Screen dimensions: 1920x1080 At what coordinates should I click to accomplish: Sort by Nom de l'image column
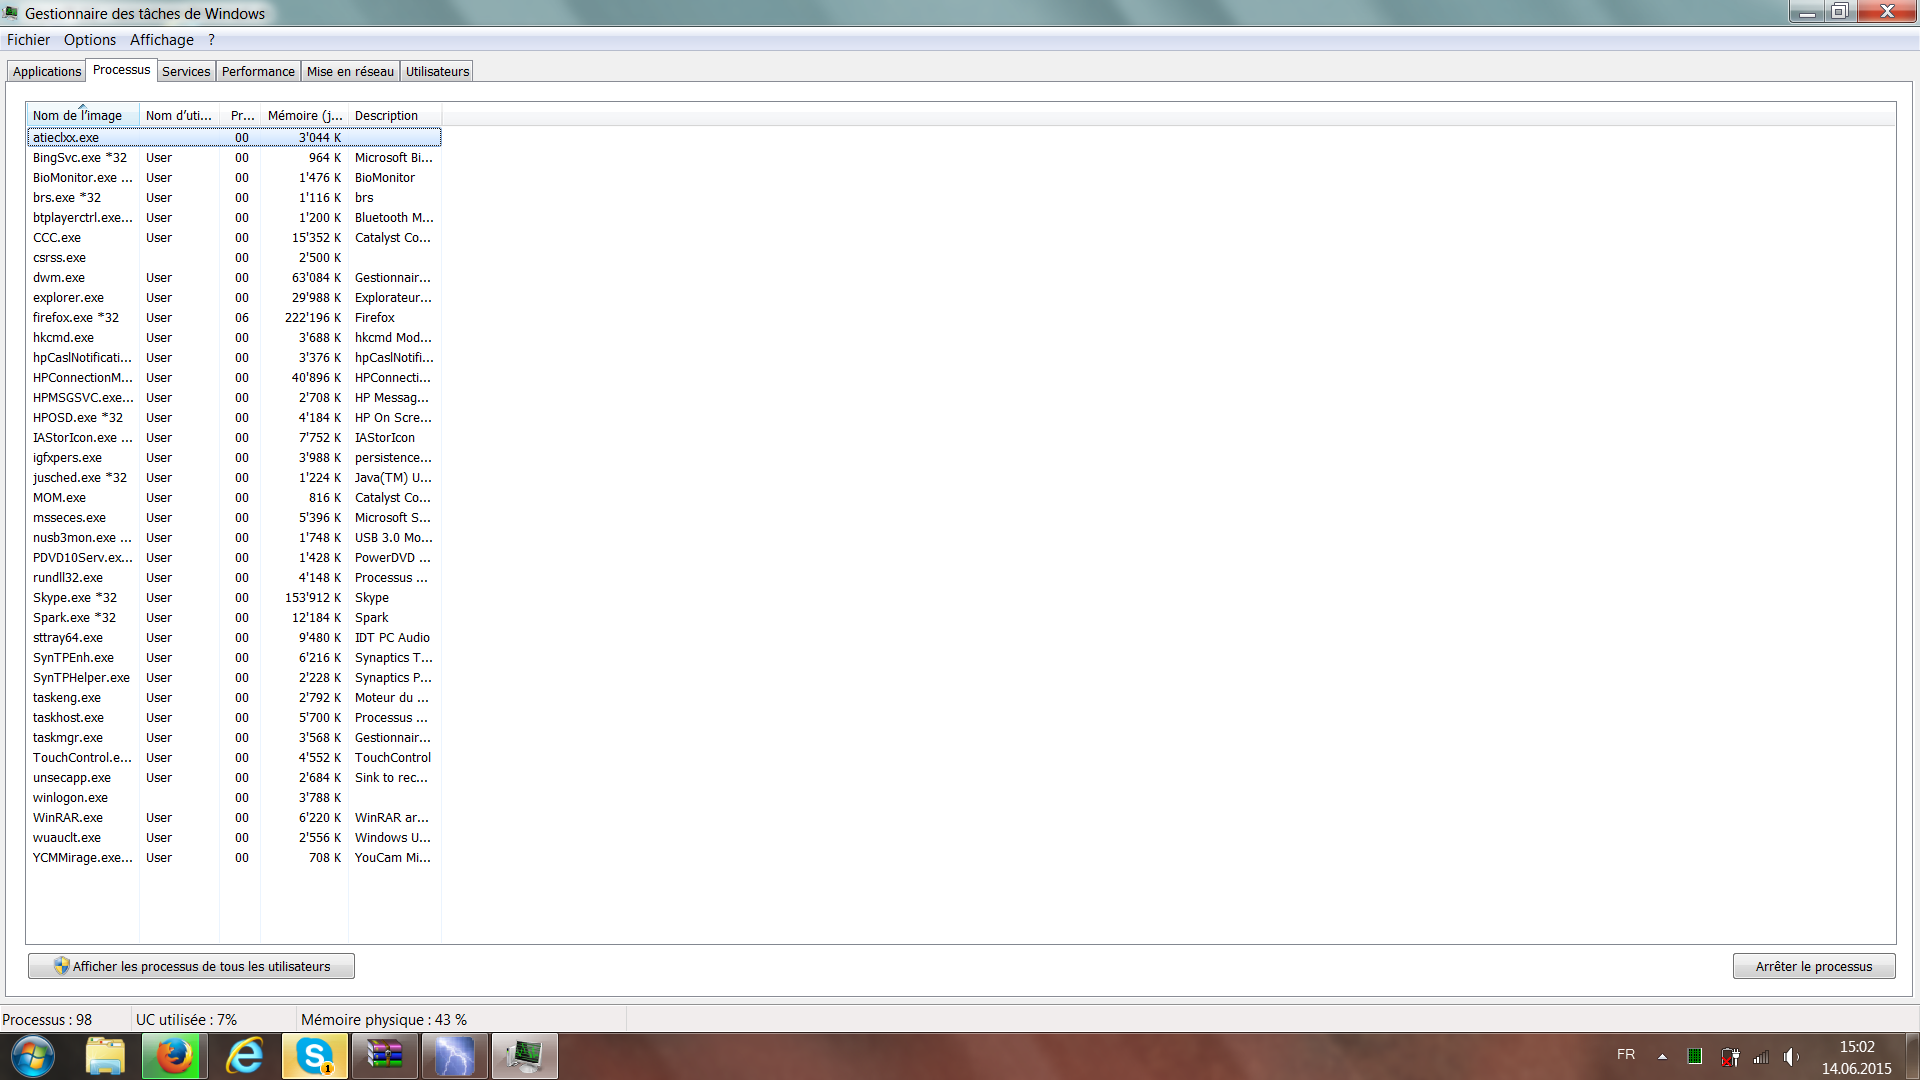tap(83, 115)
